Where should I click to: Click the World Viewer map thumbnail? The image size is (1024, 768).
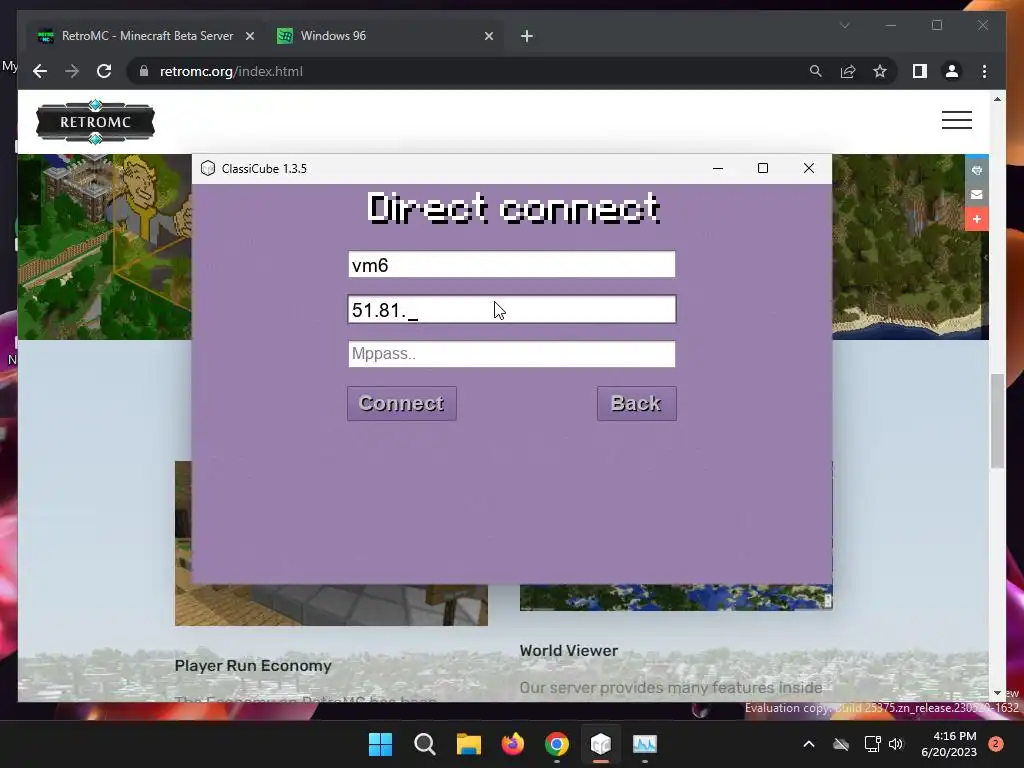coord(676,598)
